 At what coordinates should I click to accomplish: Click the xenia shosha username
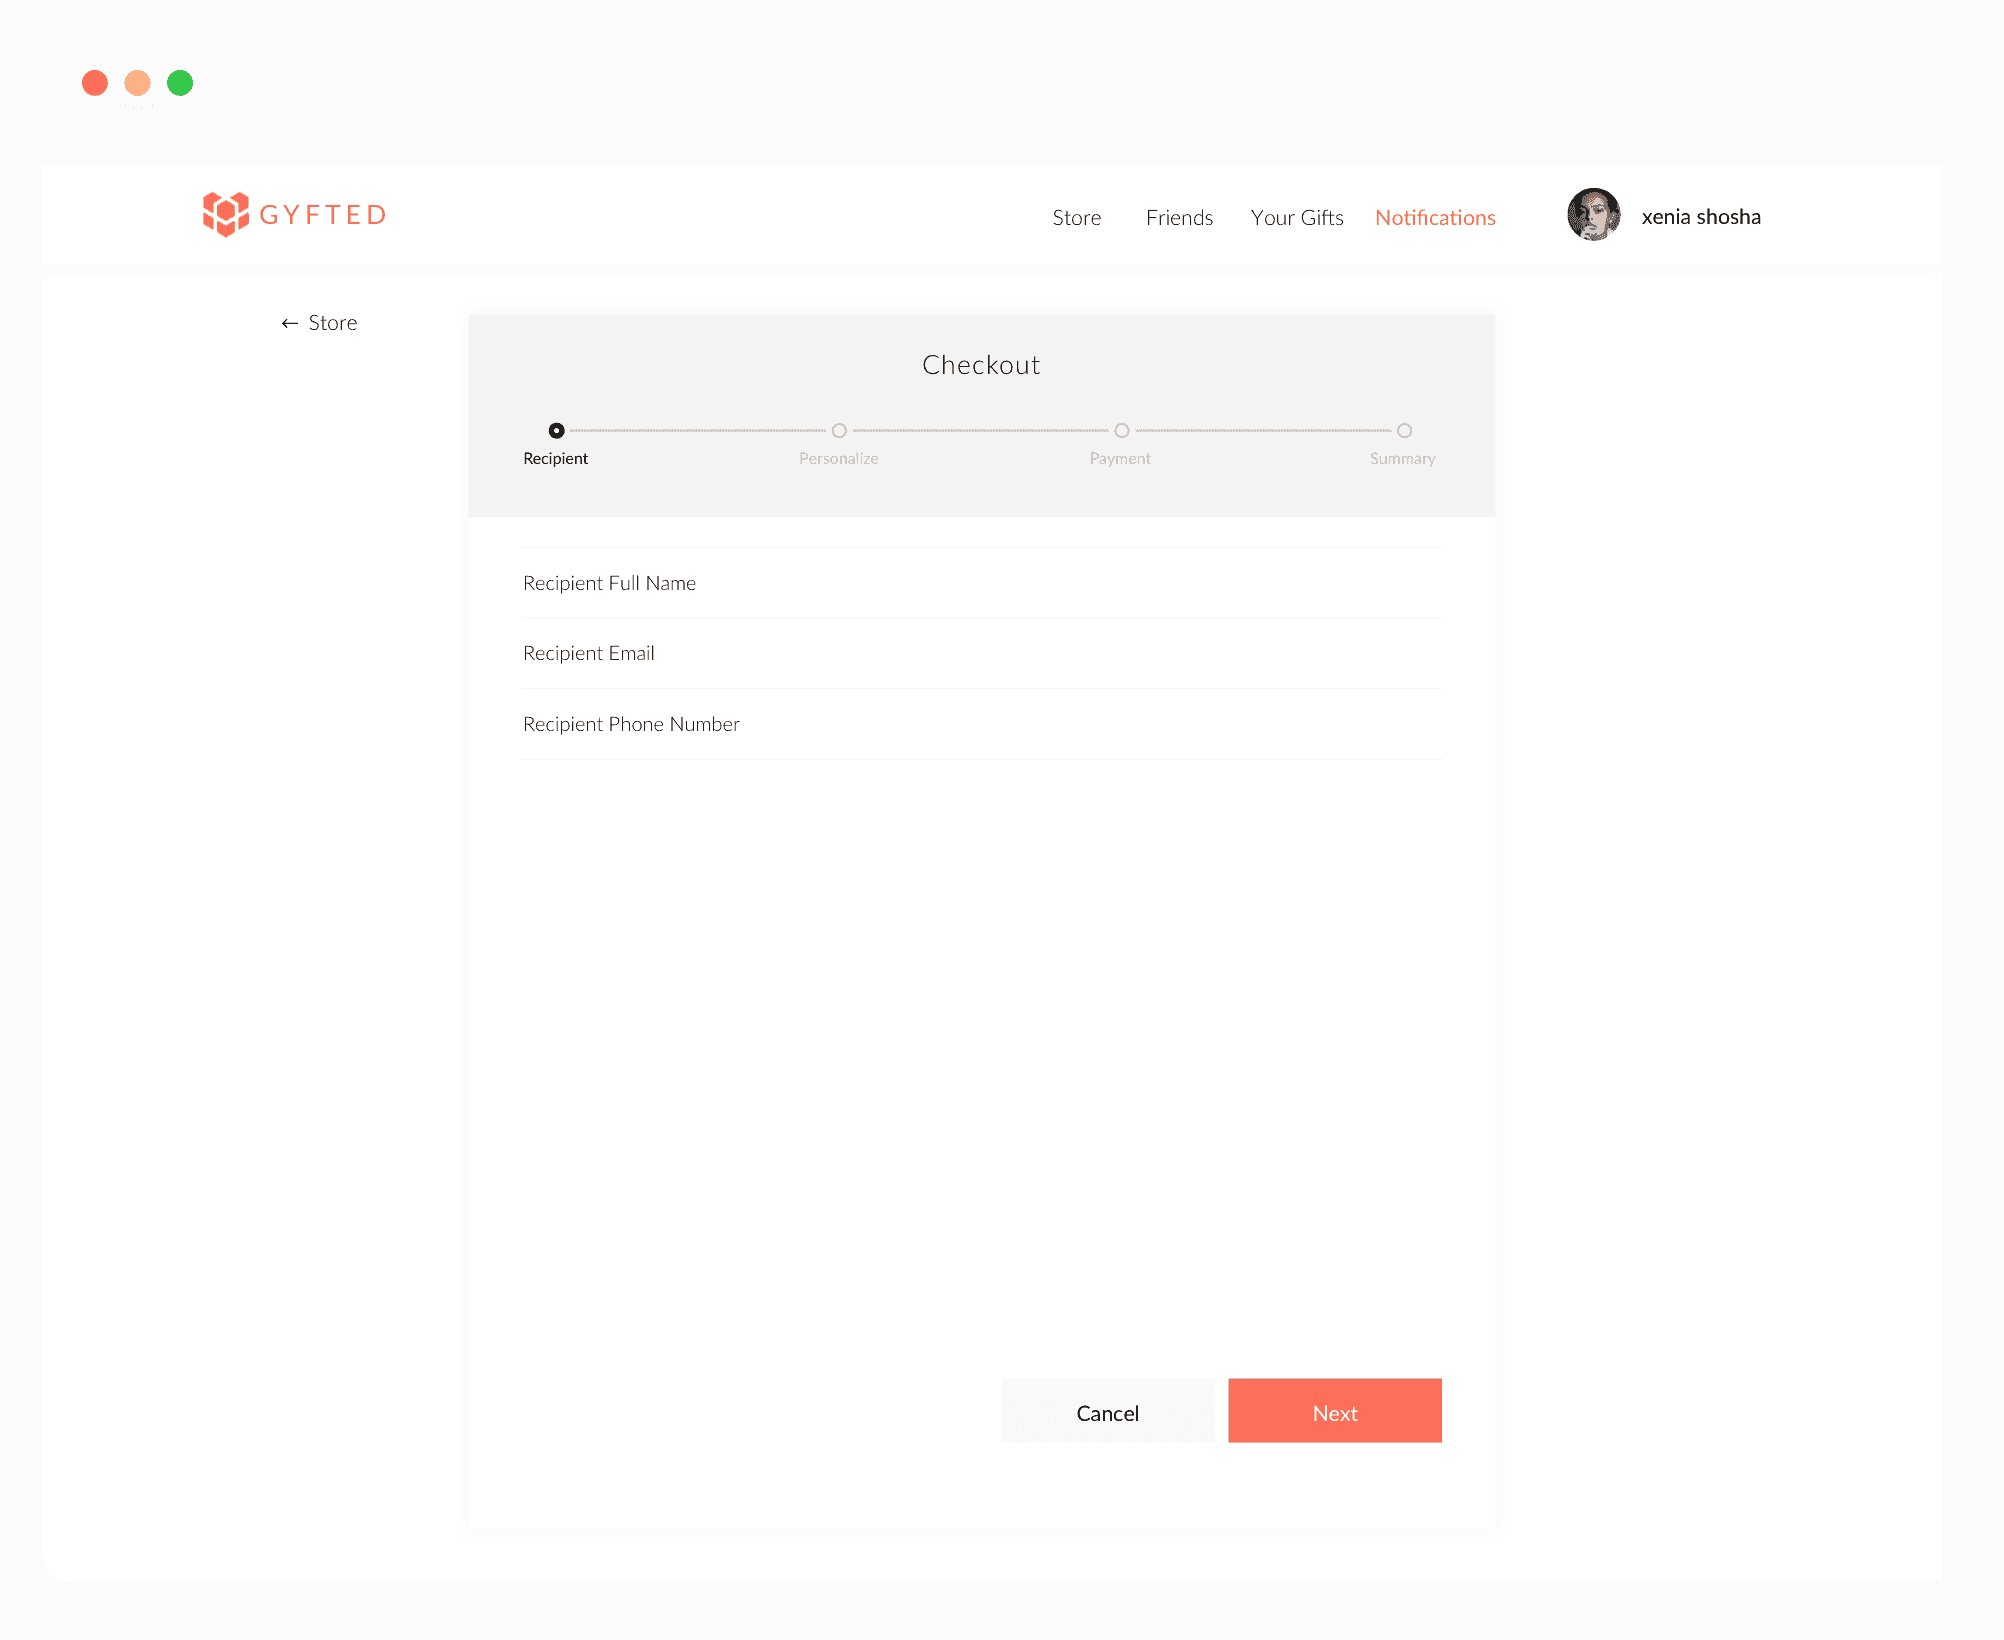(1701, 217)
